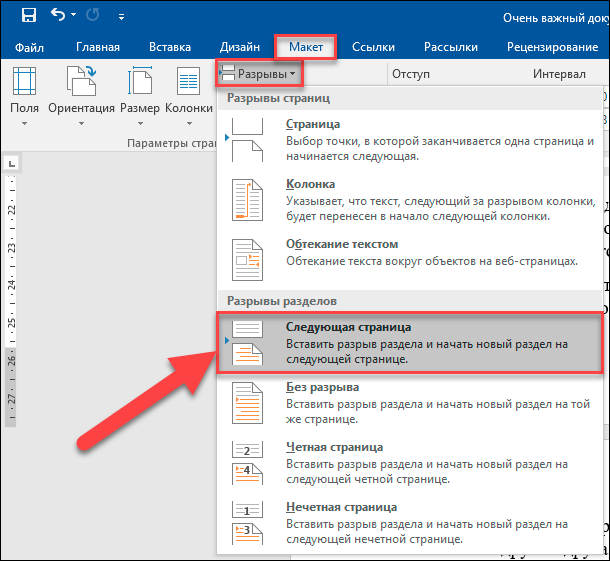Image resolution: width=610 pixels, height=561 pixels.
Task: Click the Четная страница icon
Action: click(247, 463)
